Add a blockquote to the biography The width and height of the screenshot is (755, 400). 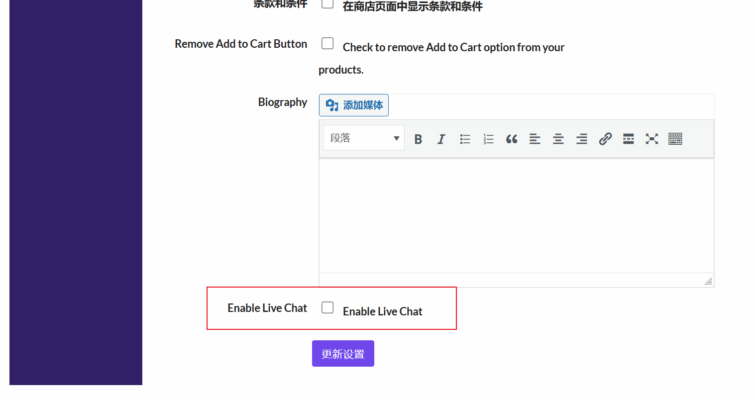pos(511,139)
